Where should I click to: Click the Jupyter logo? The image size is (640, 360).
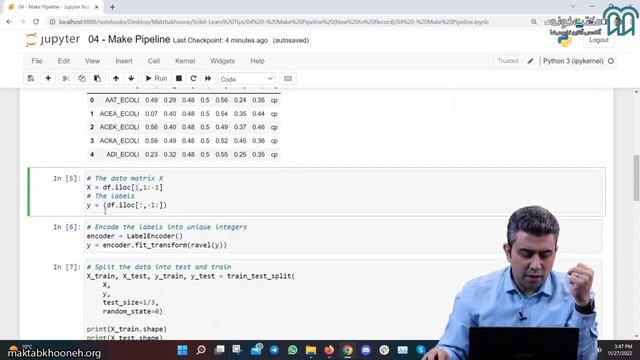pos(52,40)
